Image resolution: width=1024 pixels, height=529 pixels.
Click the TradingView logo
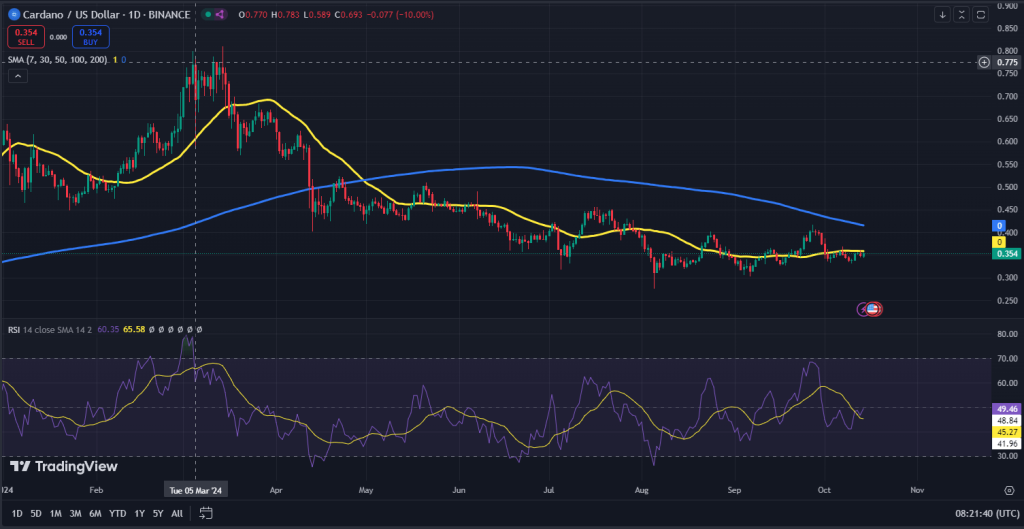click(x=63, y=466)
